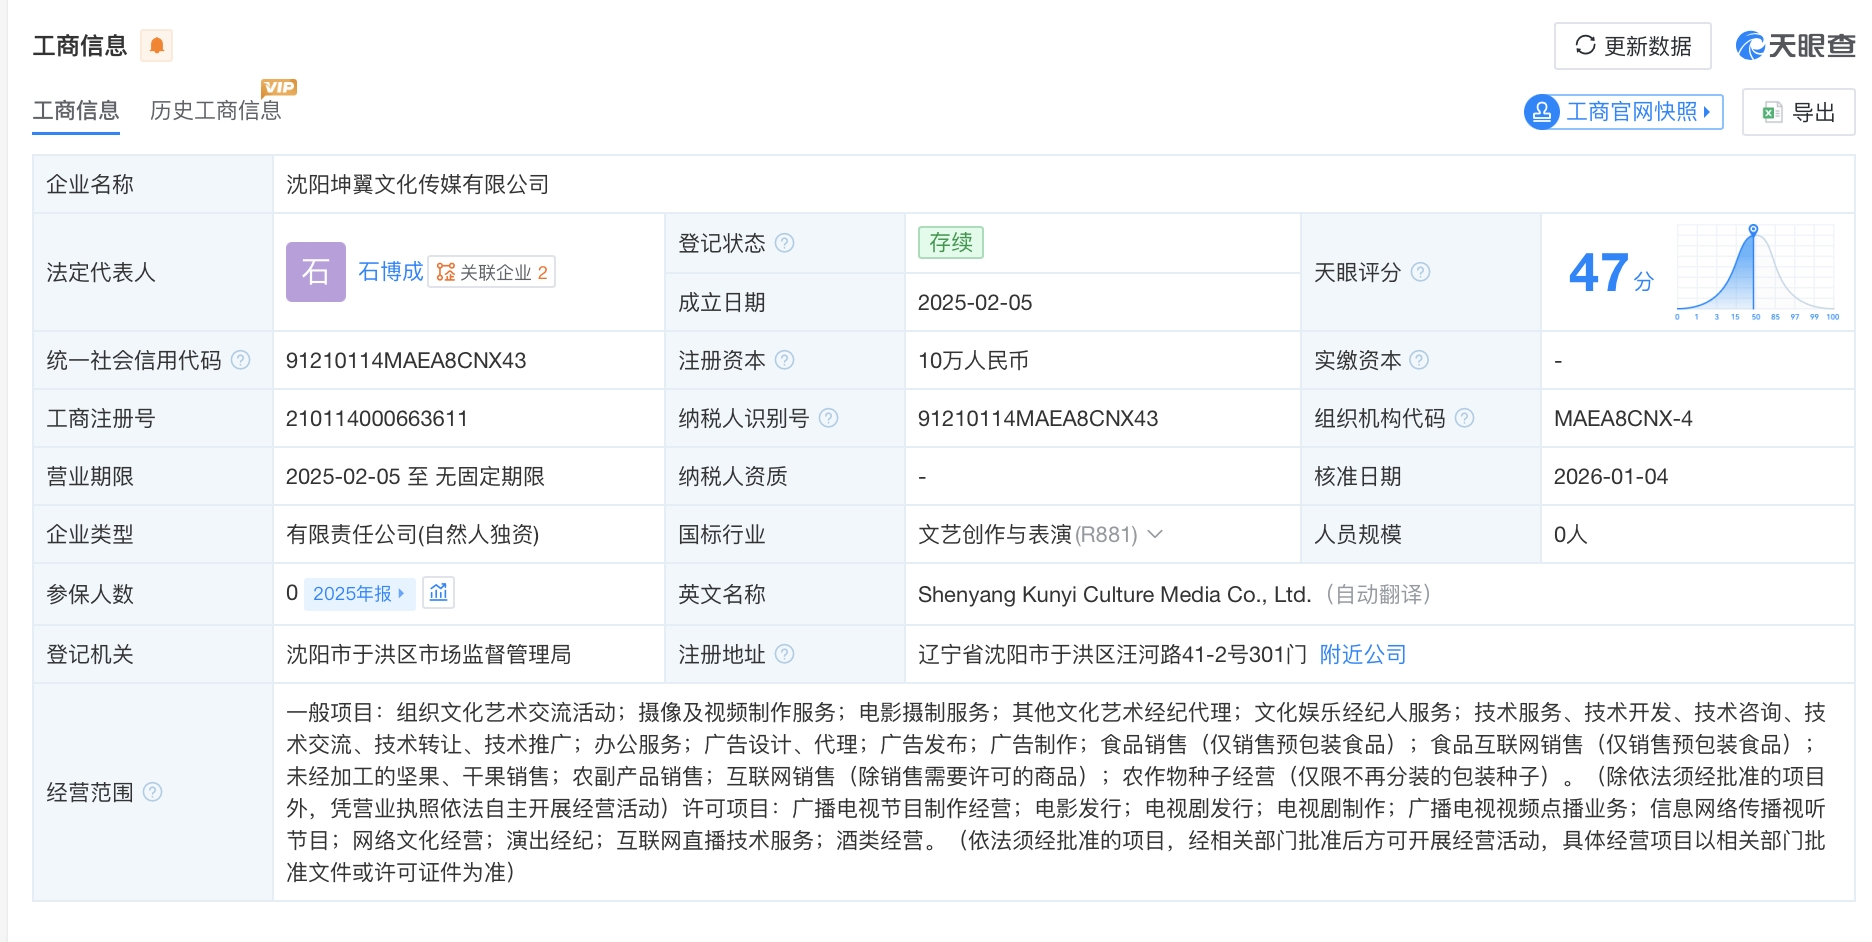Click the 0人 staff size value
This screenshot has width=1872, height=942.
coord(1570,534)
